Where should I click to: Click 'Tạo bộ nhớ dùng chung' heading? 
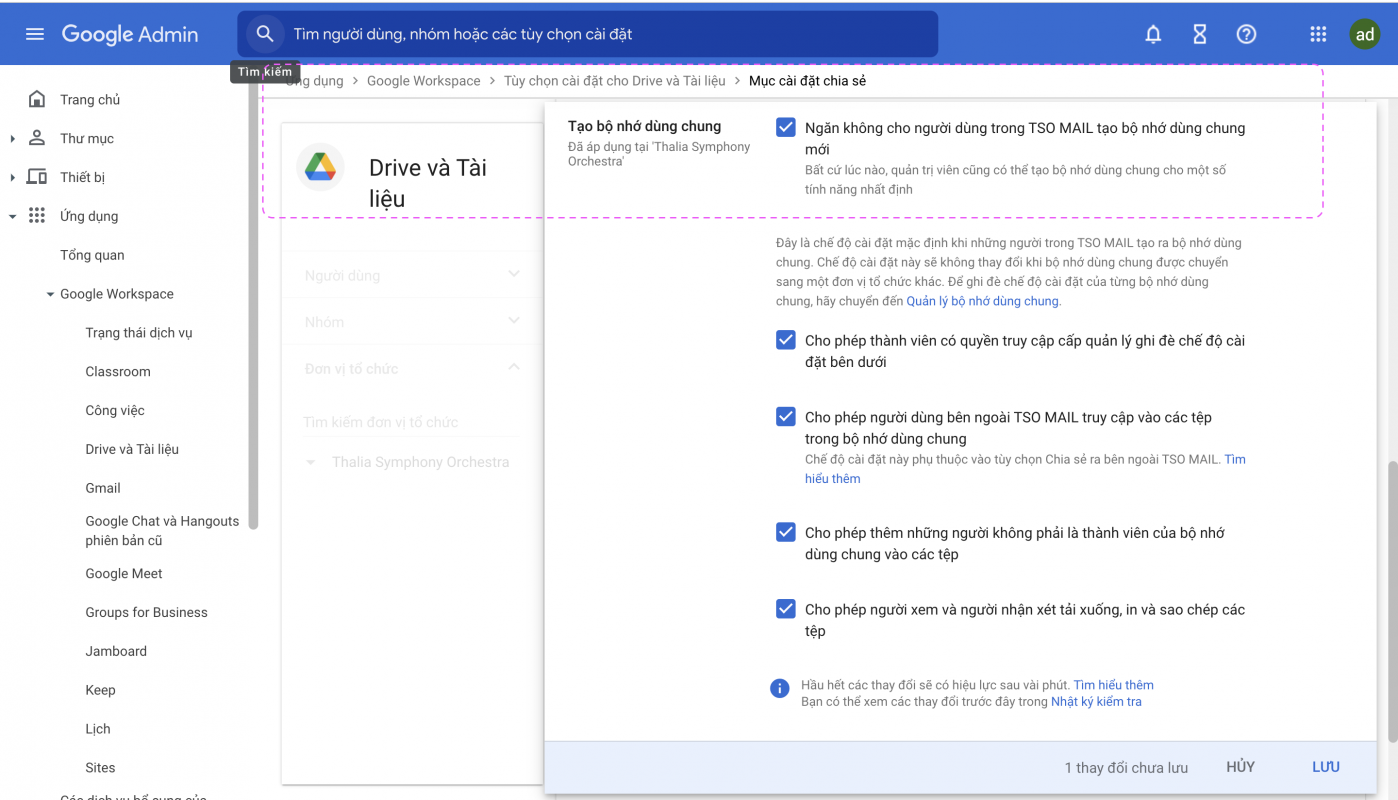tap(644, 127)
